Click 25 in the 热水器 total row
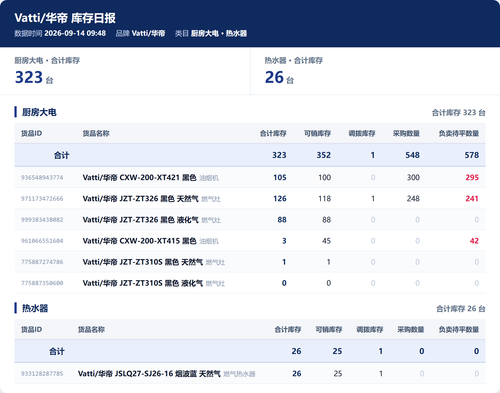Viewport: 500px width, 393px height. tap(337, 351)
